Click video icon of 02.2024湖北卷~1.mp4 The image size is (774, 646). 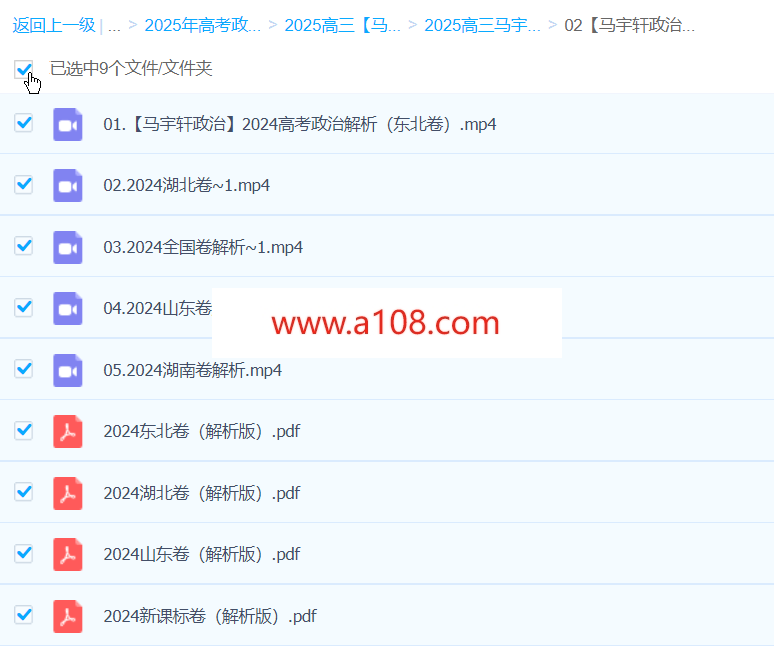[68, 186]
